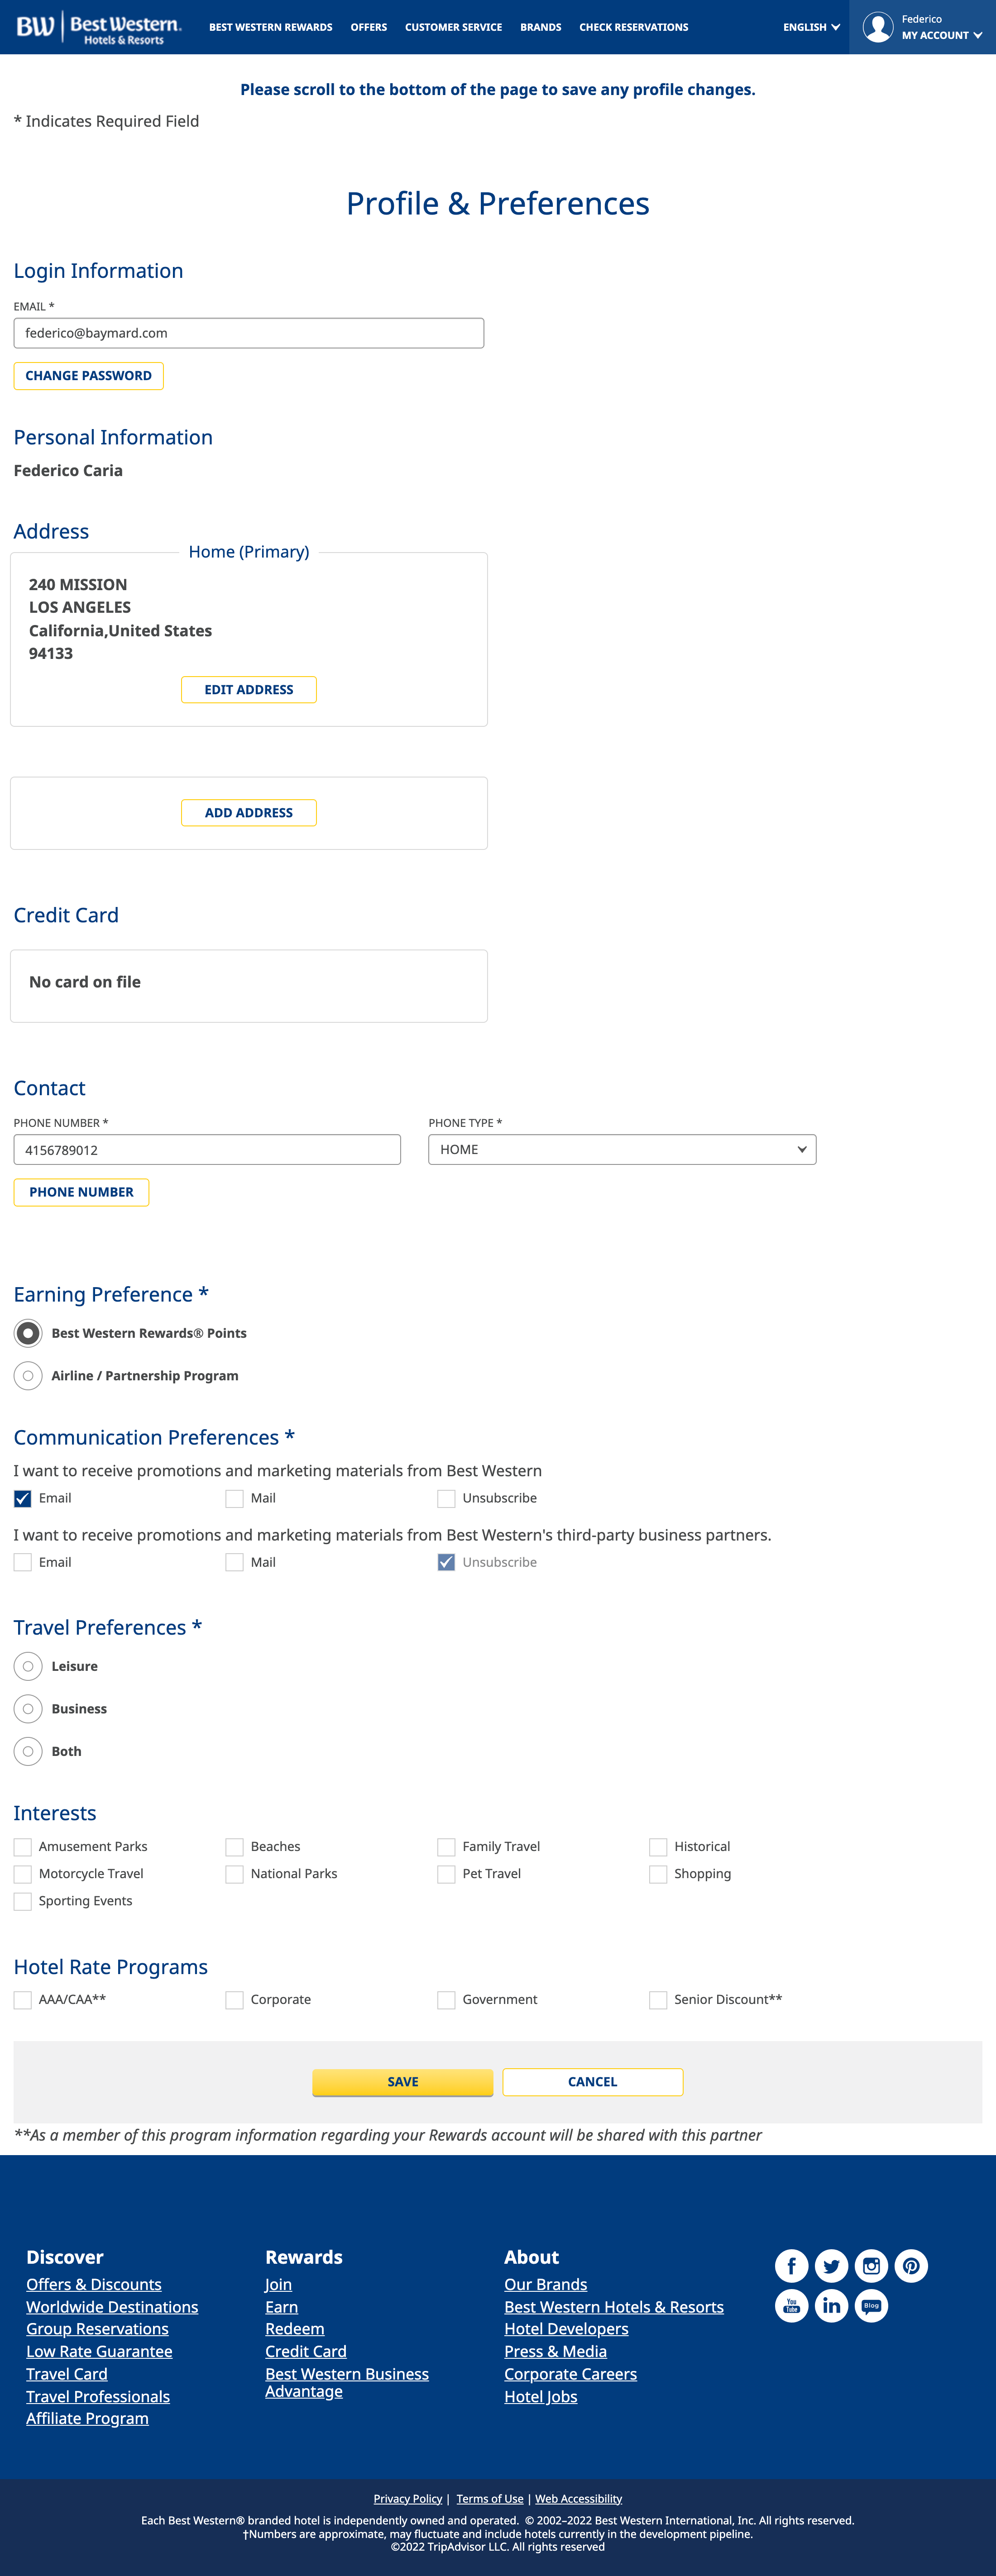Open the Instagram icon in the footer
The image size is (996, 2576).
[871, 2266]
